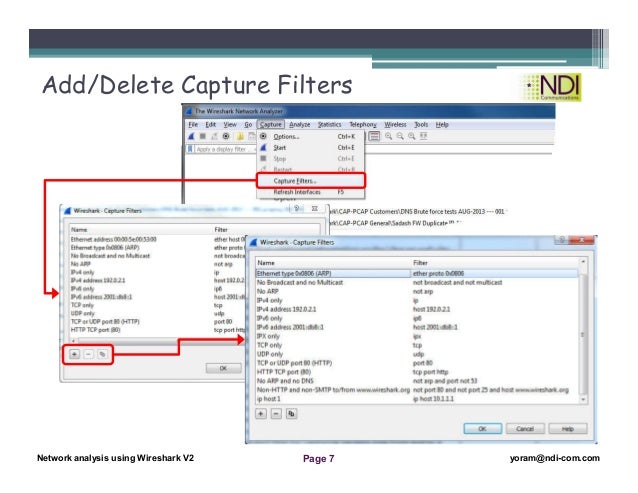638x493 pixels.
Task: Choose Refresh Interfaces from the Capture menu
Action: click(310, 192)
